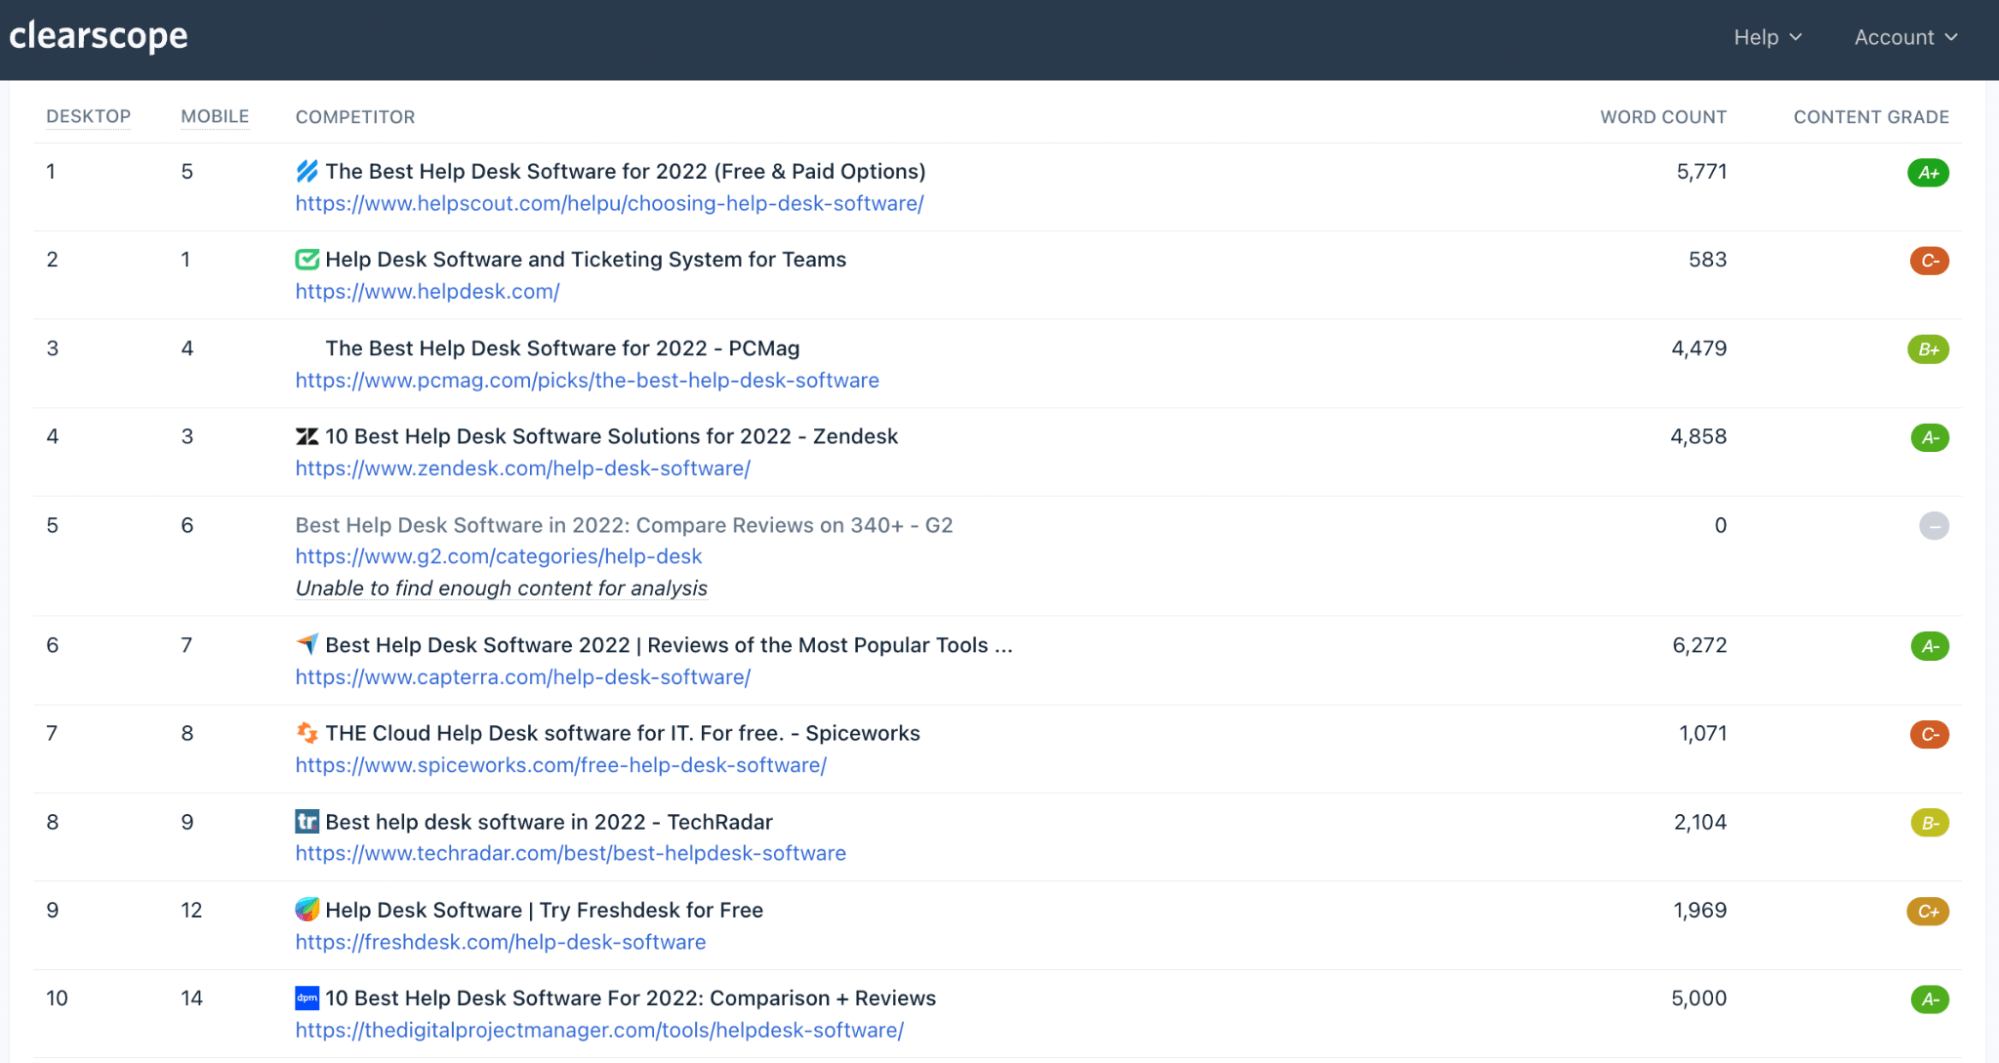
Task: Click title 'The Best Help Desk Software for 2022 - PCMag'
Action: 562,348
